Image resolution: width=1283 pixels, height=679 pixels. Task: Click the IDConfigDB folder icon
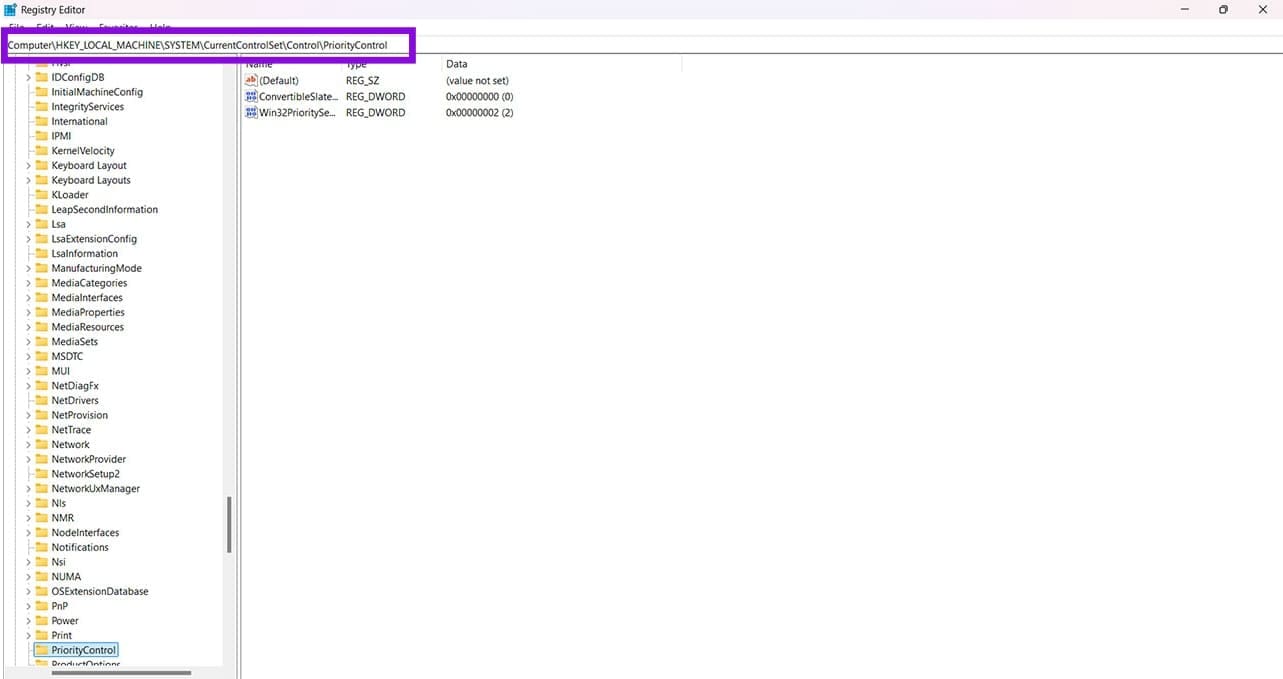click(42, 77)
